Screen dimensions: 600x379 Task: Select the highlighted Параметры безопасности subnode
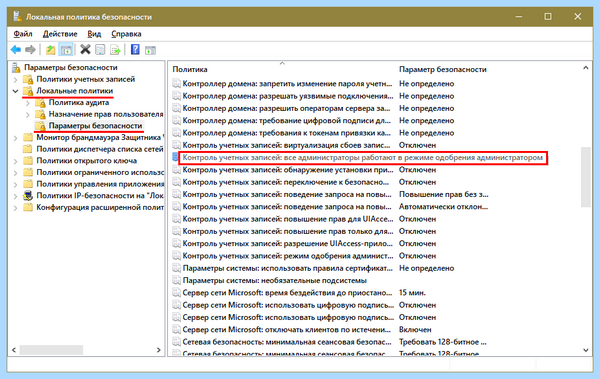(x=95, y=126)
